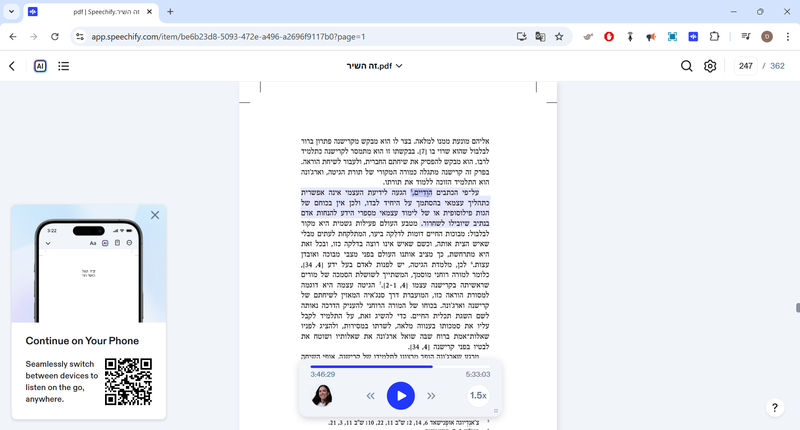
Task: Click the browser forward button
Action: [34, 37]
